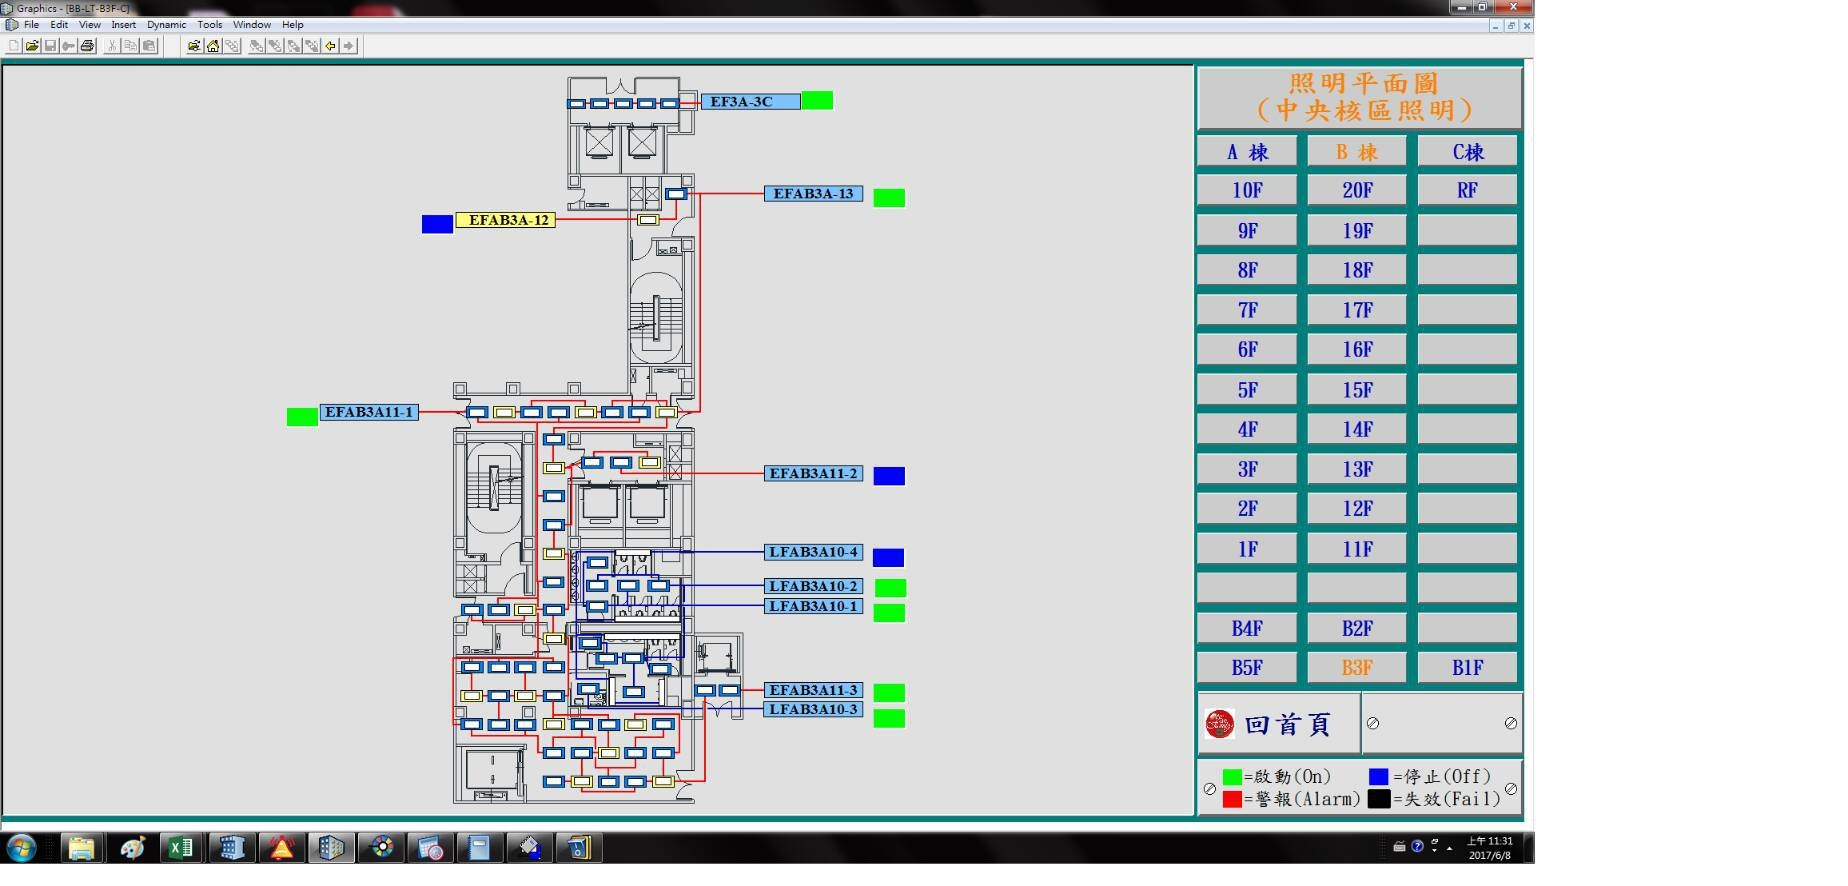
Task: Launch the Paint palette taskbar icon
Action: click(131, 849)
